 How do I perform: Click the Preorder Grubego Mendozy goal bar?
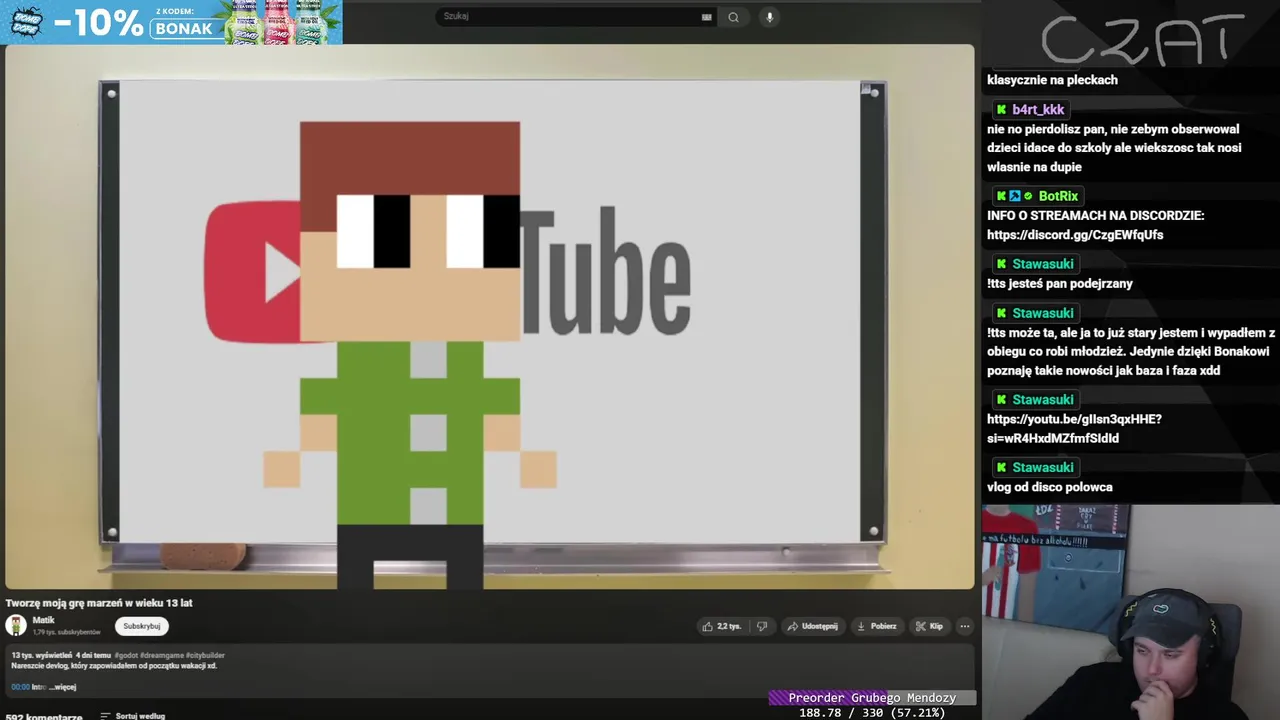tap(872, 698)
